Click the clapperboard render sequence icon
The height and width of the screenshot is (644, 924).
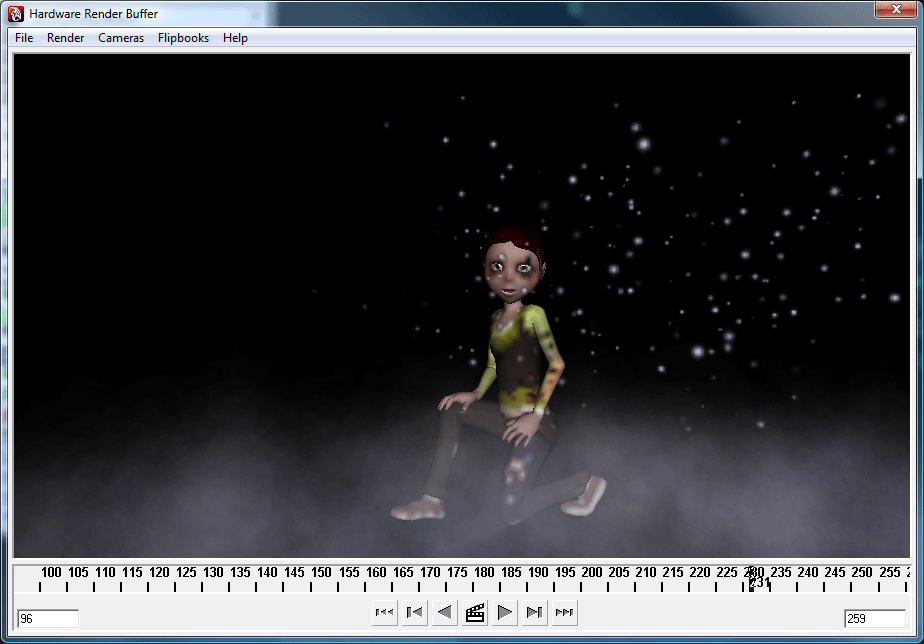pyautogui.click(x=474, y=613)
